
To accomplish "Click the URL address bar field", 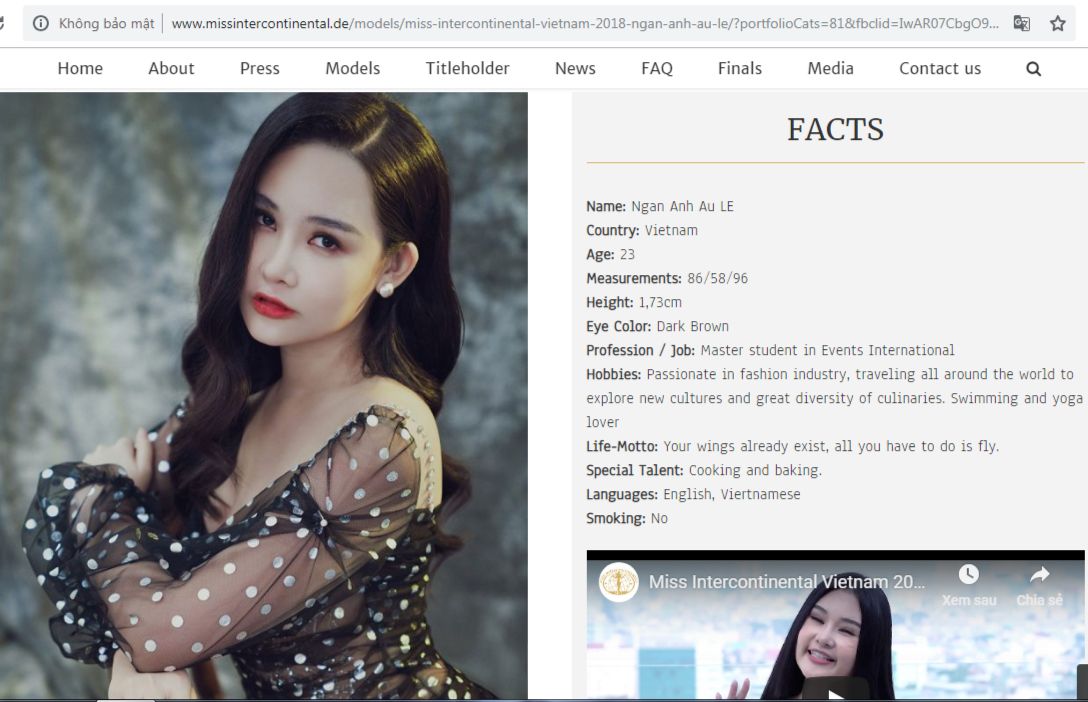I will coord(580,23).
